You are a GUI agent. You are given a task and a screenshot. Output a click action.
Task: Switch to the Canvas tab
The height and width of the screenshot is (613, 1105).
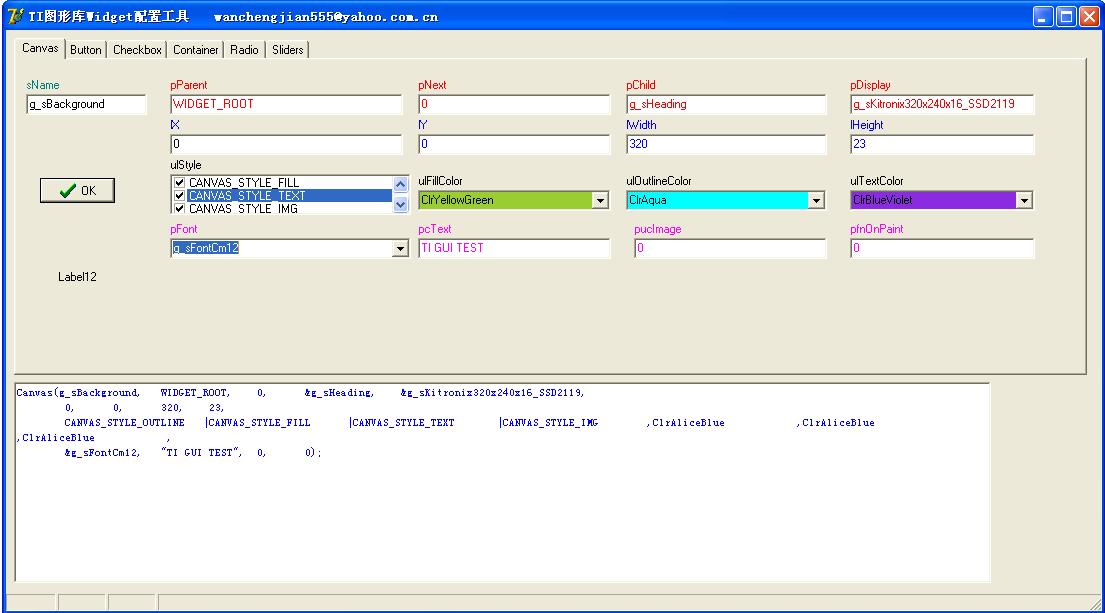tap(40, 48)
